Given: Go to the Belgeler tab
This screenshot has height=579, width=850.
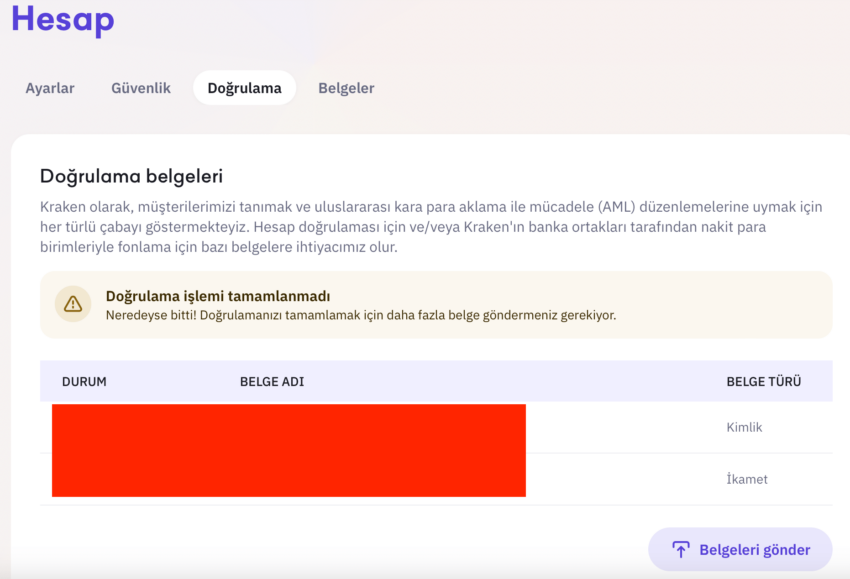Looking at the screenshot, I should click(x=346, y=88).
